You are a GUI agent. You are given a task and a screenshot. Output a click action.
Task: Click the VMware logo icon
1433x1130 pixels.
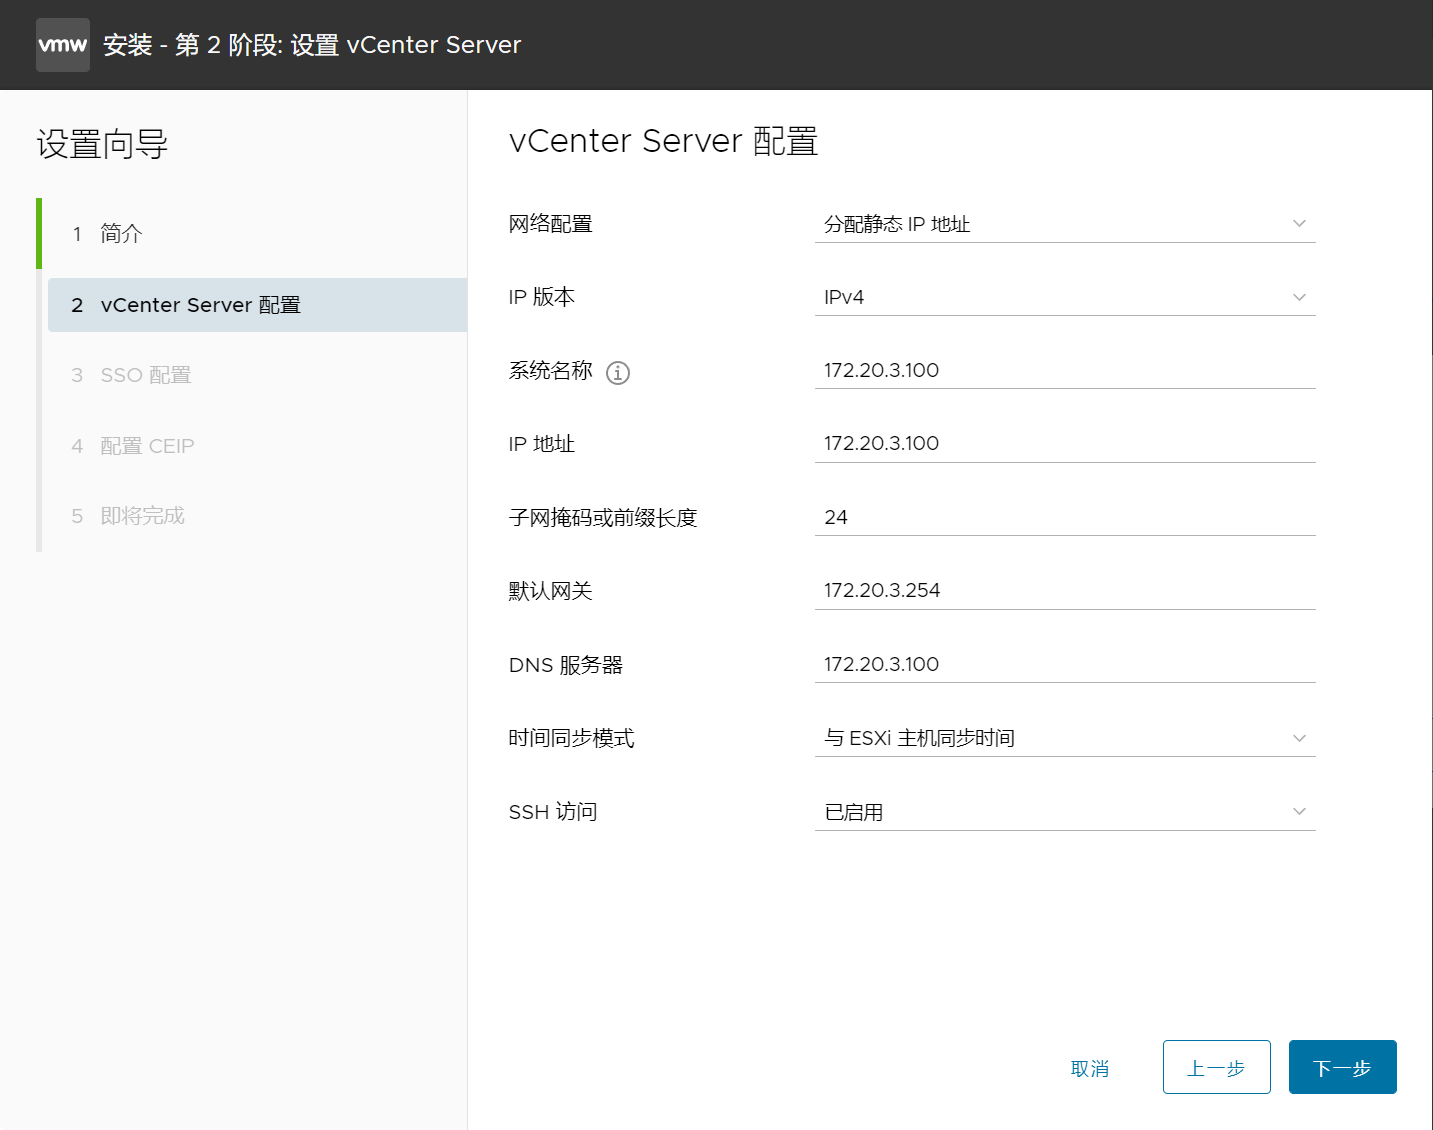point(63,45)
